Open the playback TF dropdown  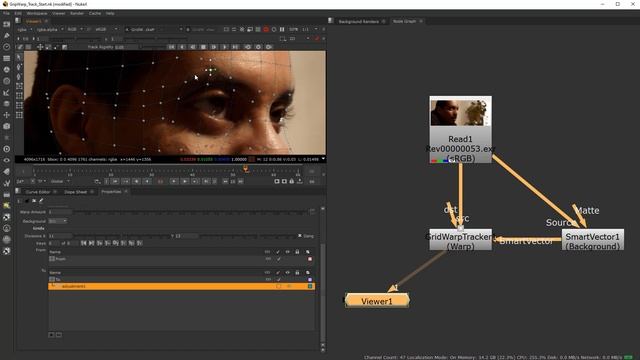tap(42, 181)
